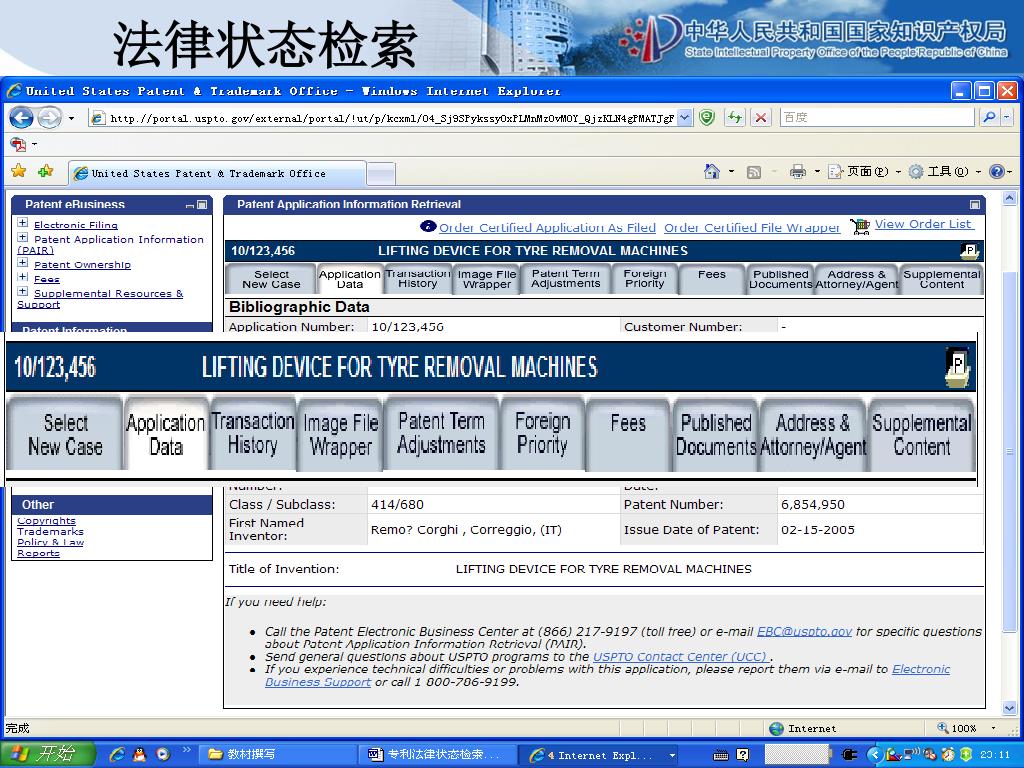
Task: Open the Windows 开始 Start button
Action: coord(46,754)
